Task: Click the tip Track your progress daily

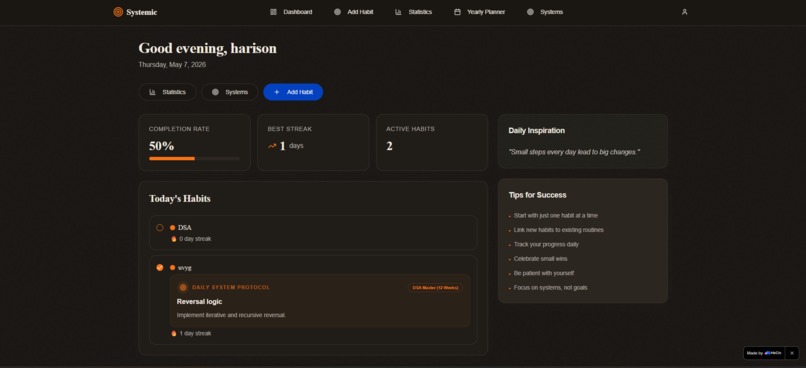Action: coord(546,245)
